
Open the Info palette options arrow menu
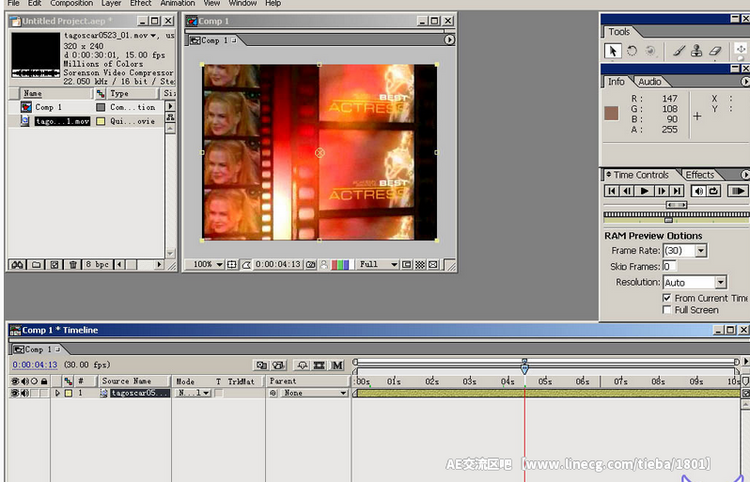(x=745, y=82)
